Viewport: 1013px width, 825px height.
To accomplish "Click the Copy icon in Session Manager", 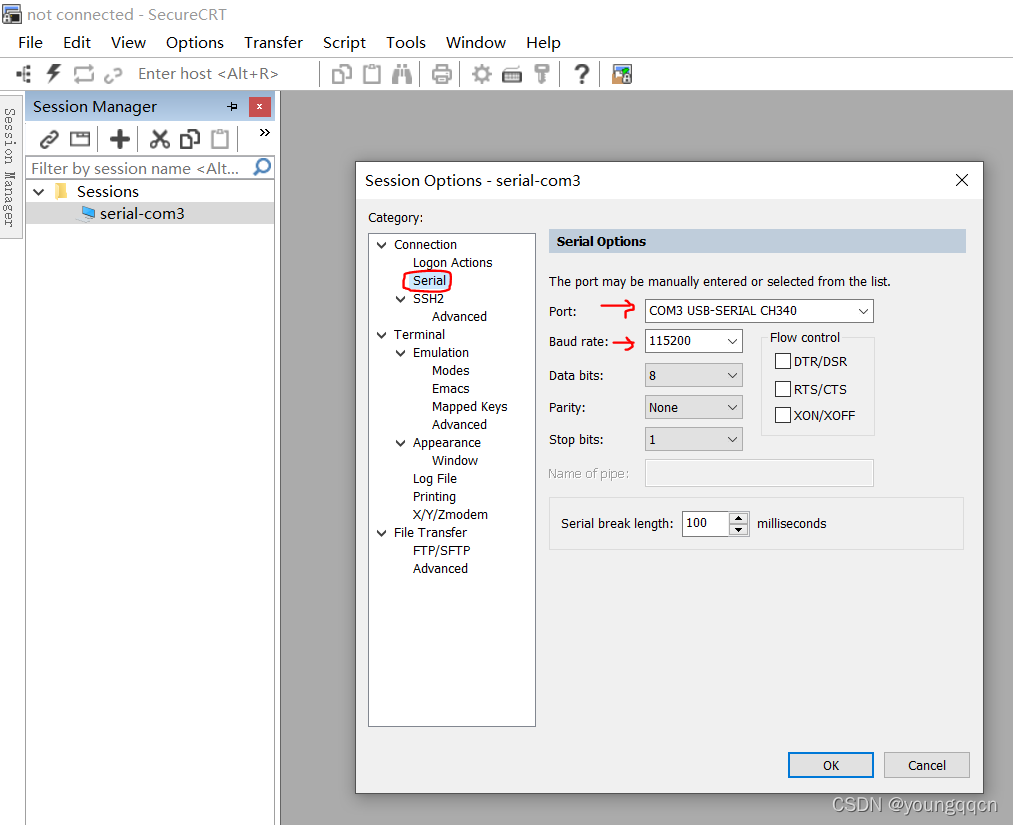I will click(190, 139).
